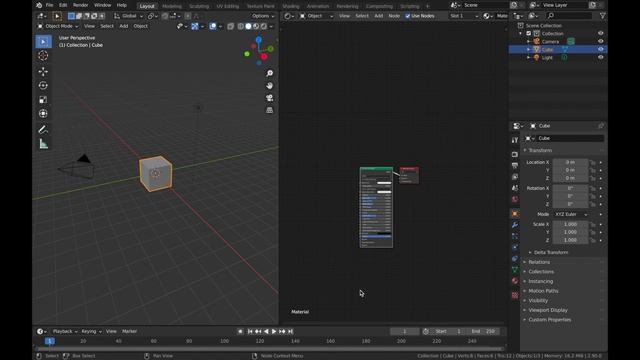Activate the Select Box tool
Image resolution: width=640 pixels, height=360 pixels.
43,42
